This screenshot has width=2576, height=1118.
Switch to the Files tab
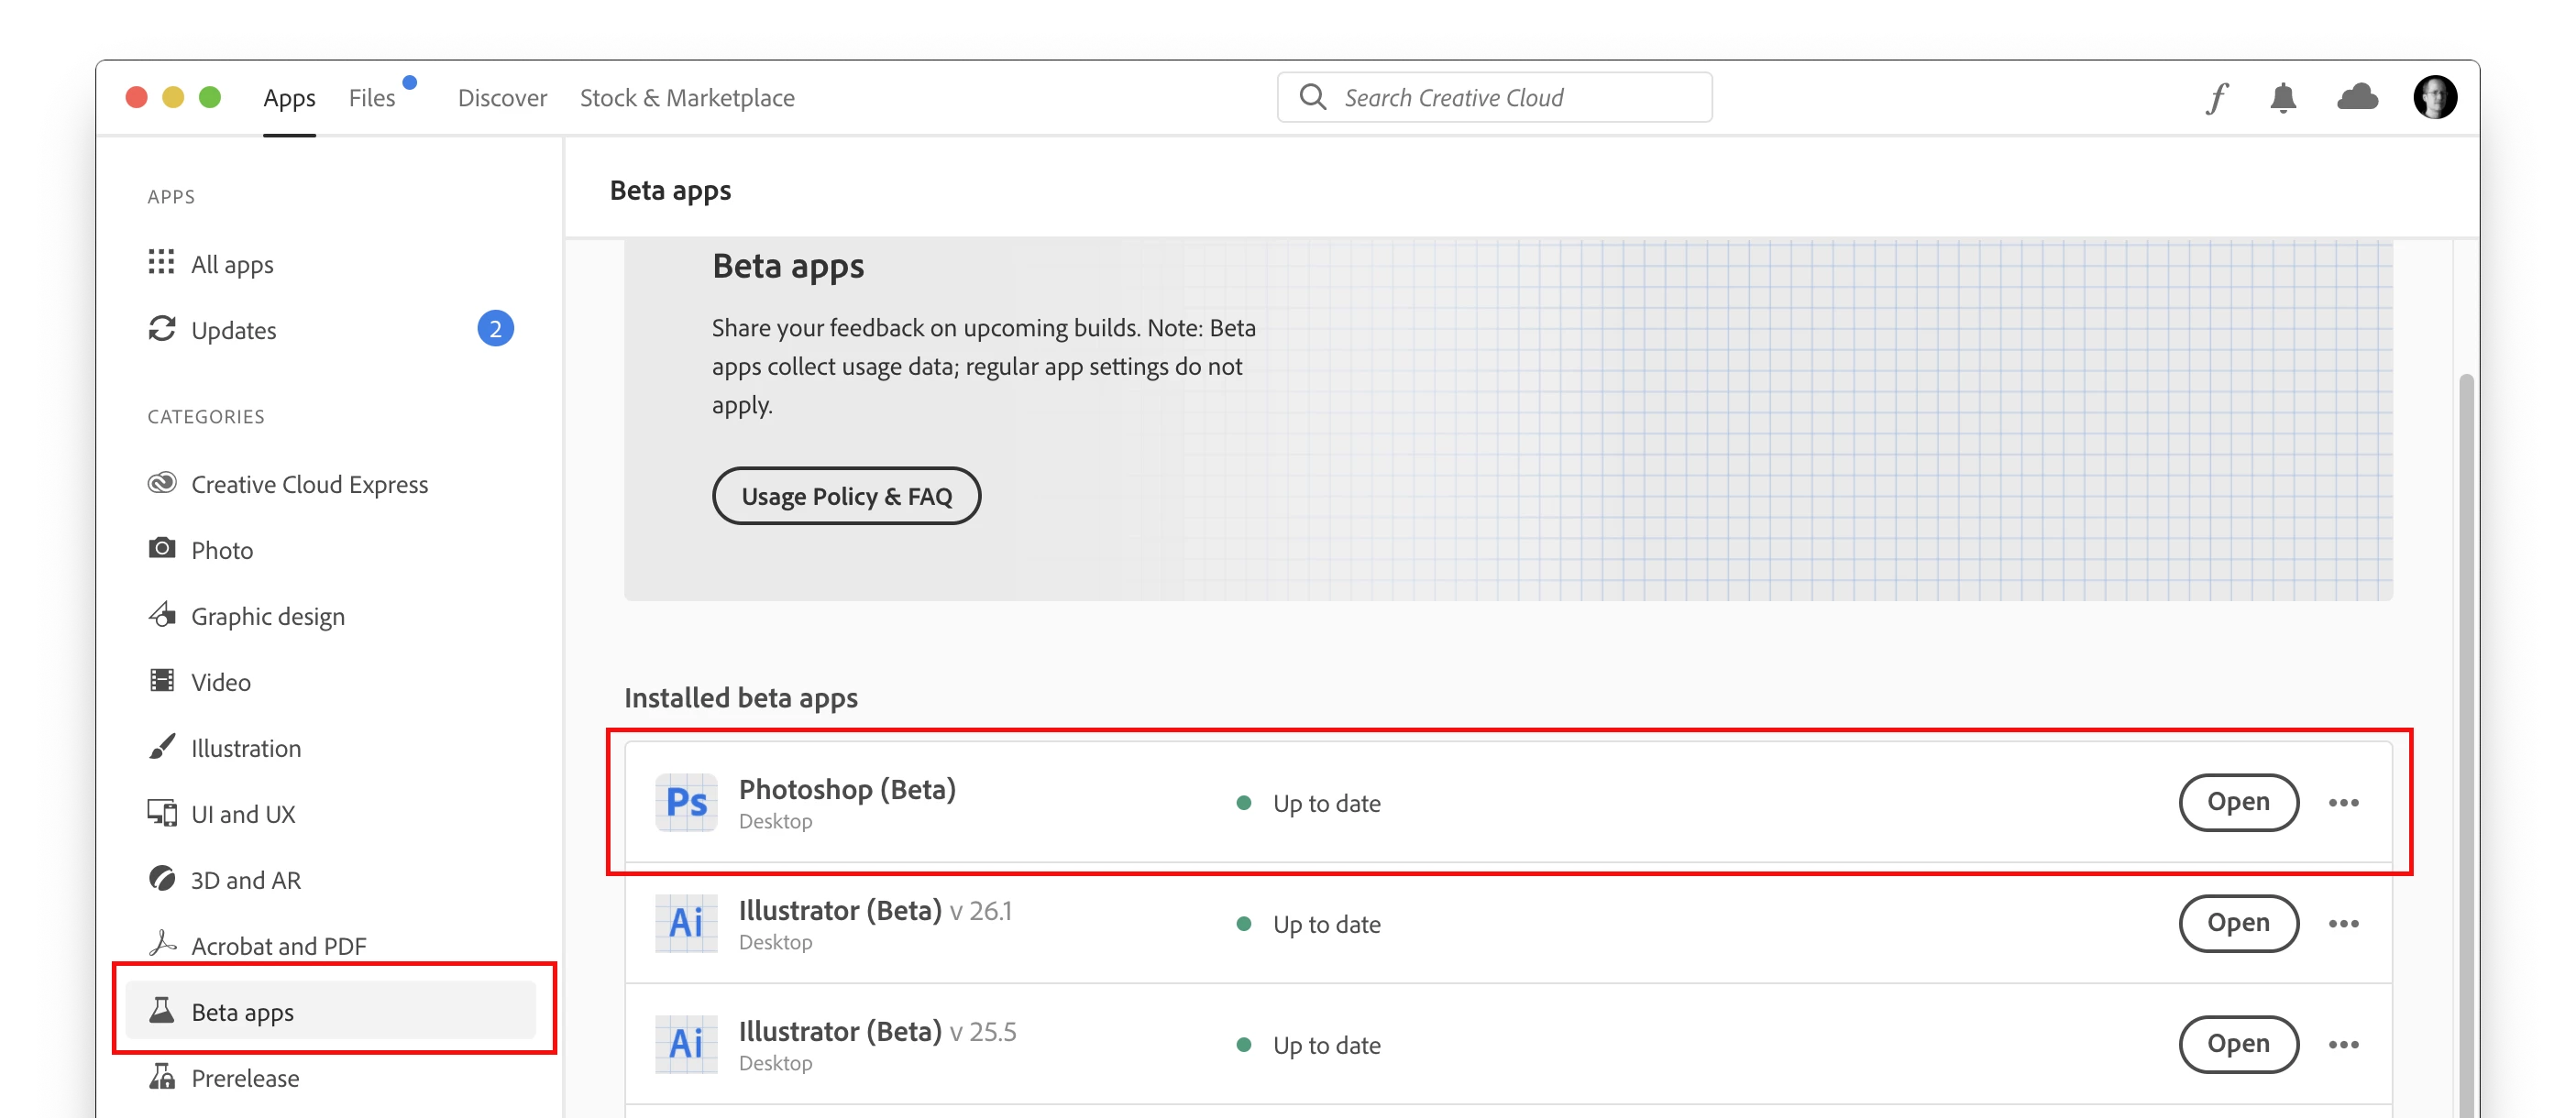click(372, 98)
